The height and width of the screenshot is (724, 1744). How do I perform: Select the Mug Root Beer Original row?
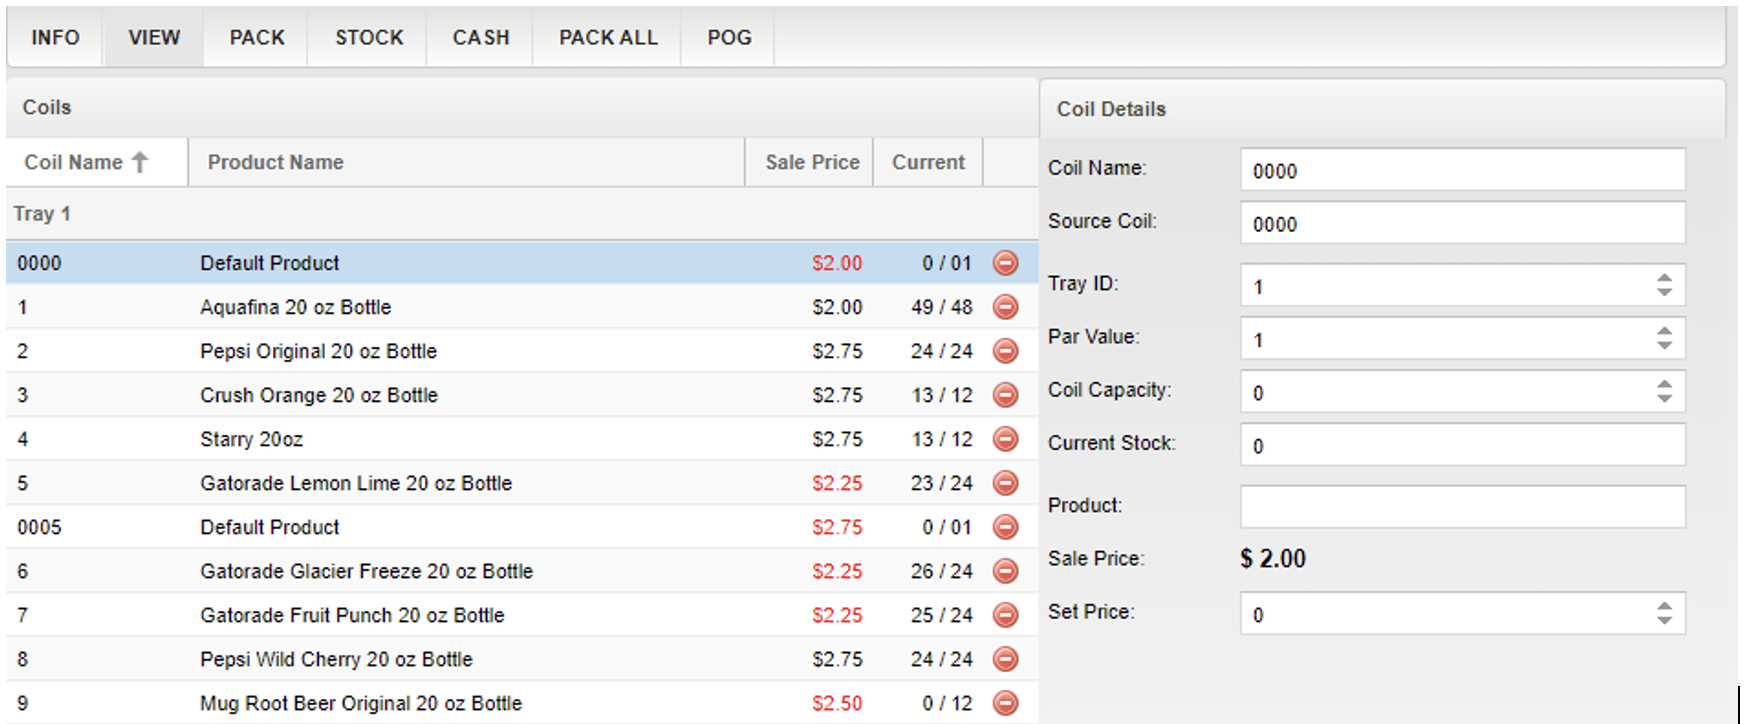(x=522, y=703)
